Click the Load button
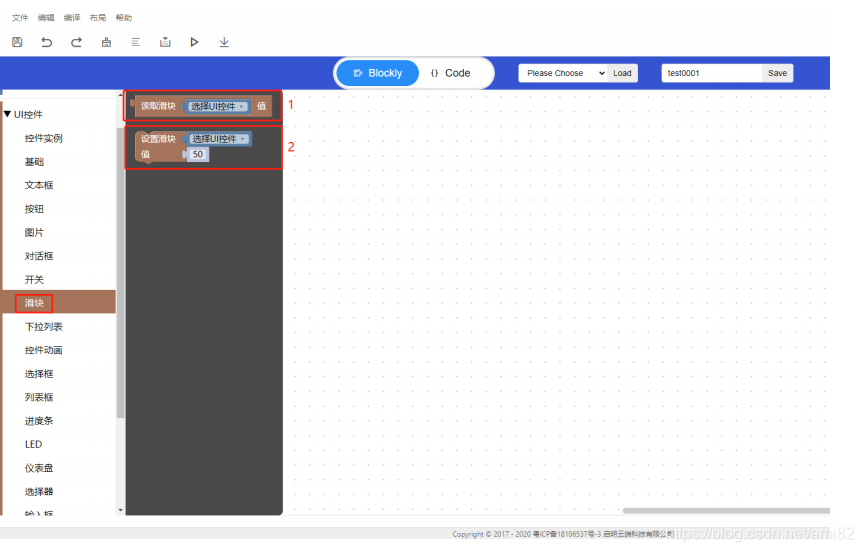 [x=622, y=73]
